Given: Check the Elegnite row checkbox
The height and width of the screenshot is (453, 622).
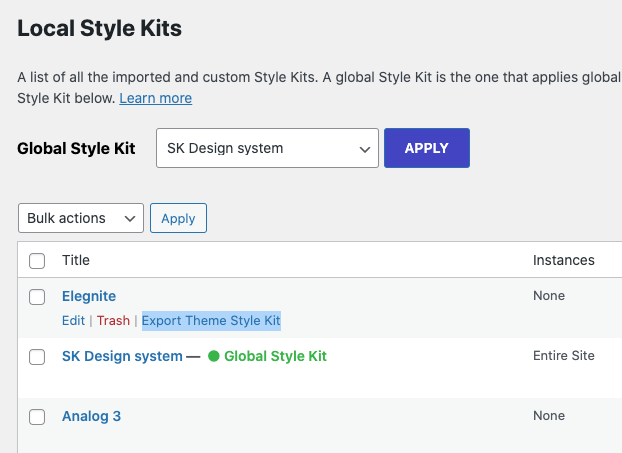Looking at the screenshot, I should (x=37, y=297).
